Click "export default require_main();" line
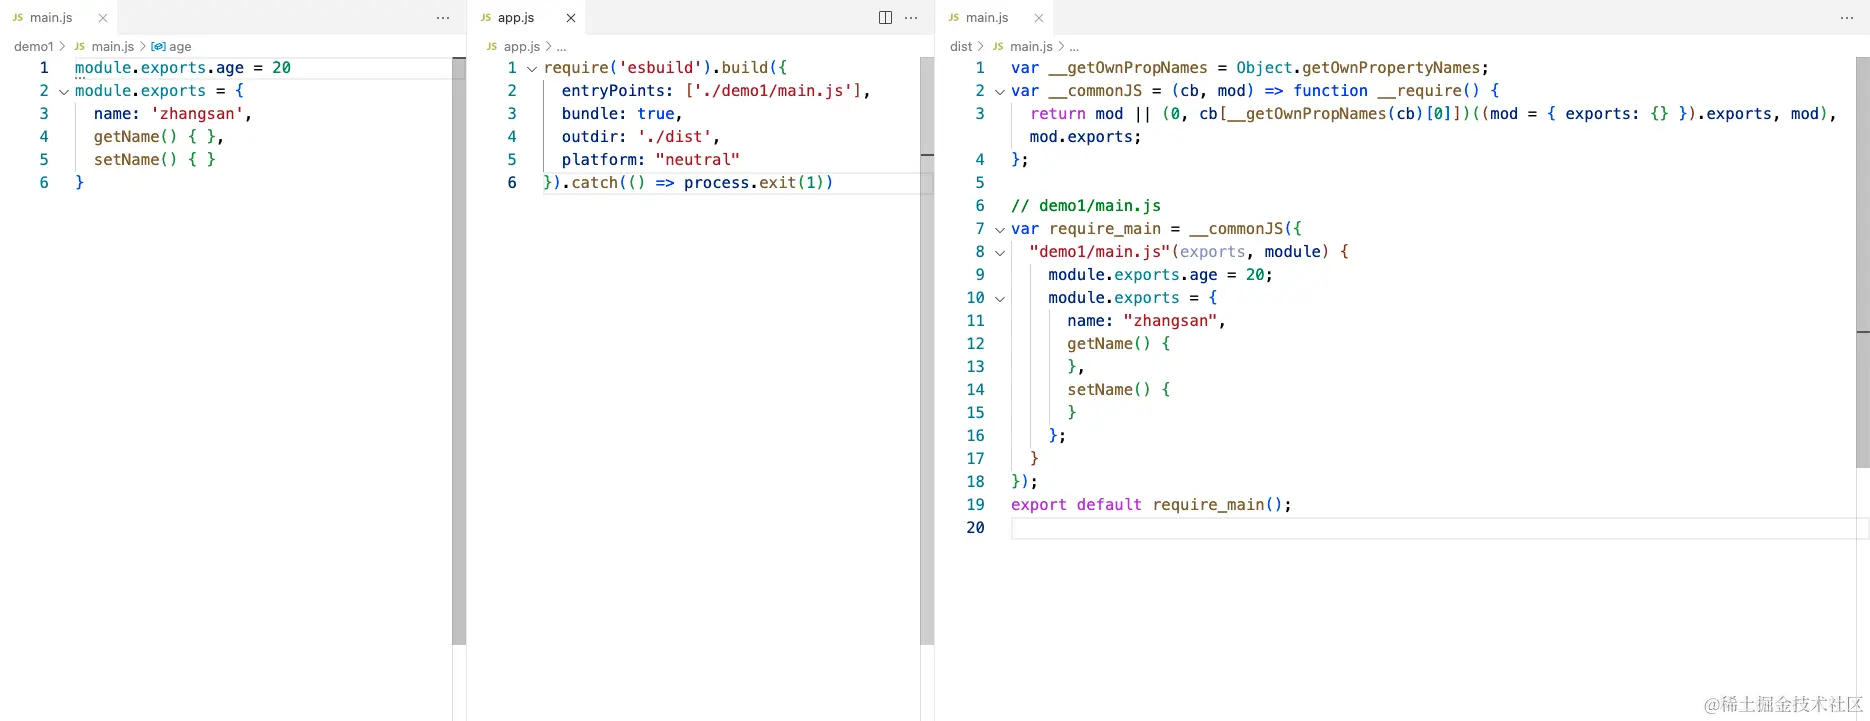1870x721 pixels. click(x=1151, y=505)
